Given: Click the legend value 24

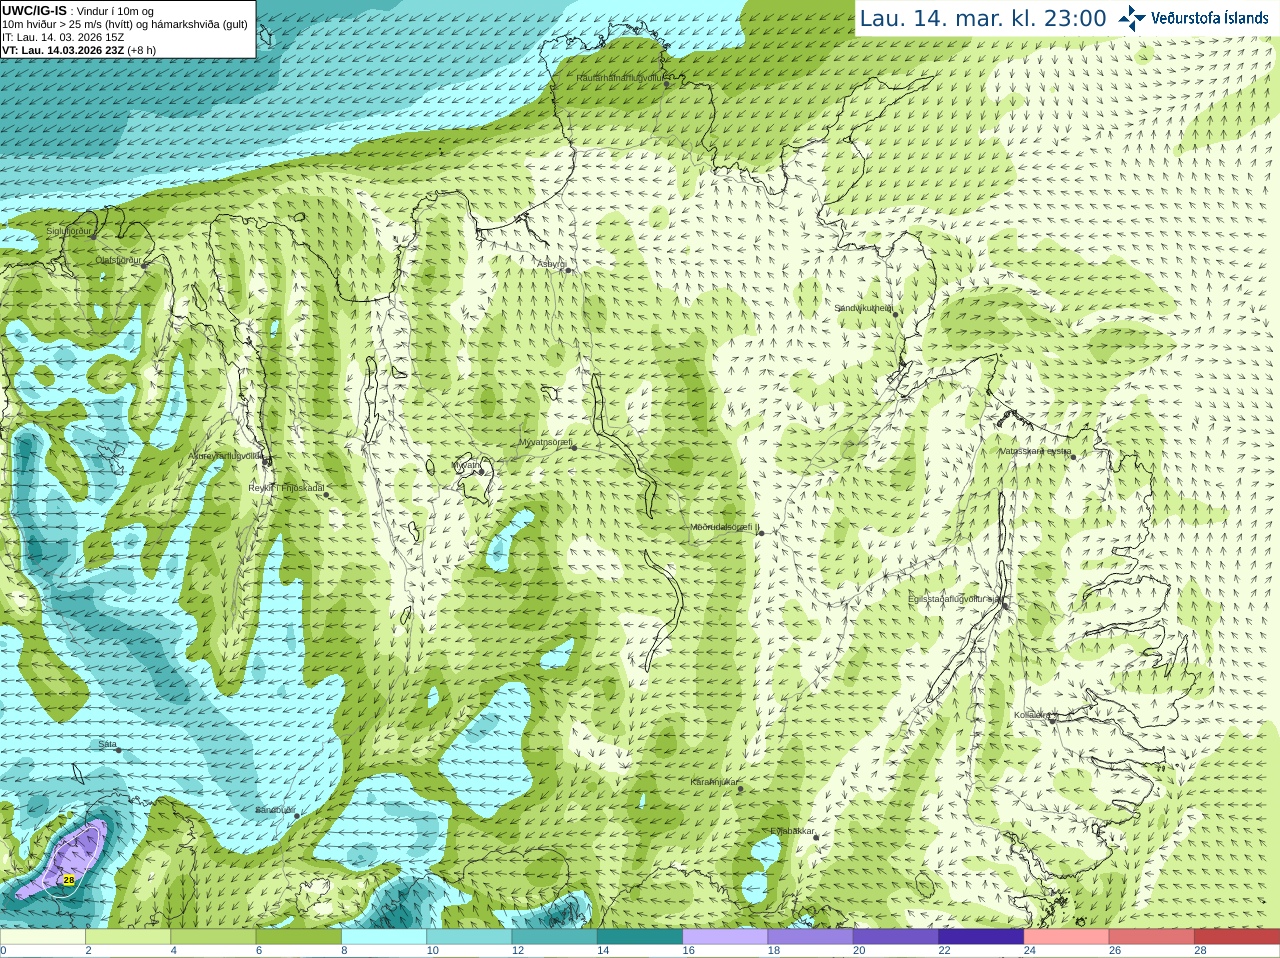Looking at the screenshot, I should (1029, 951).
